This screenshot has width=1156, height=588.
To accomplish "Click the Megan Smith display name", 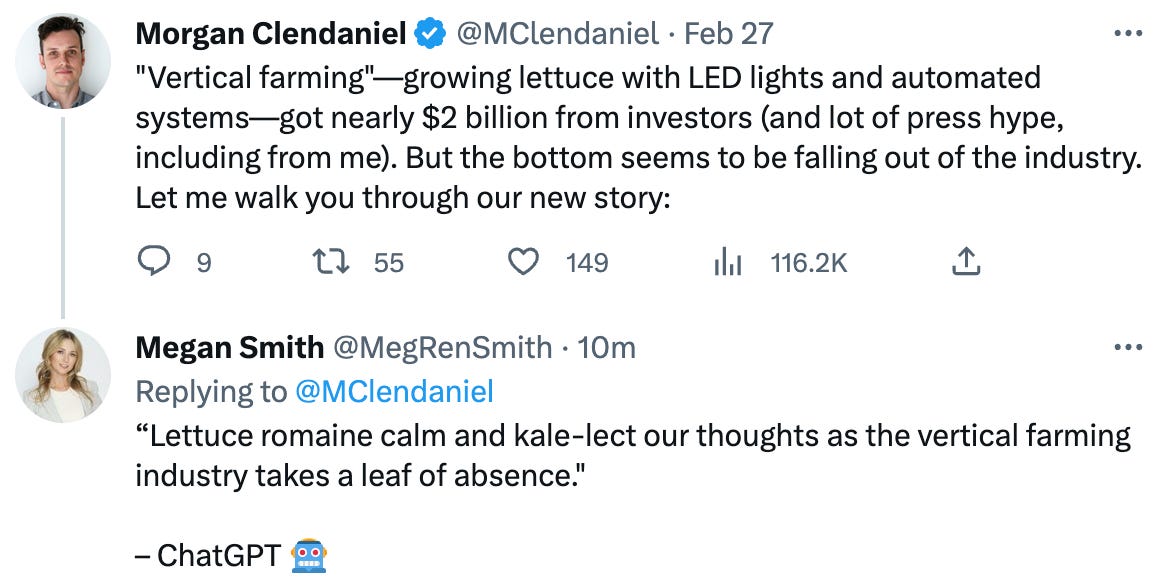I will point(229,348).
